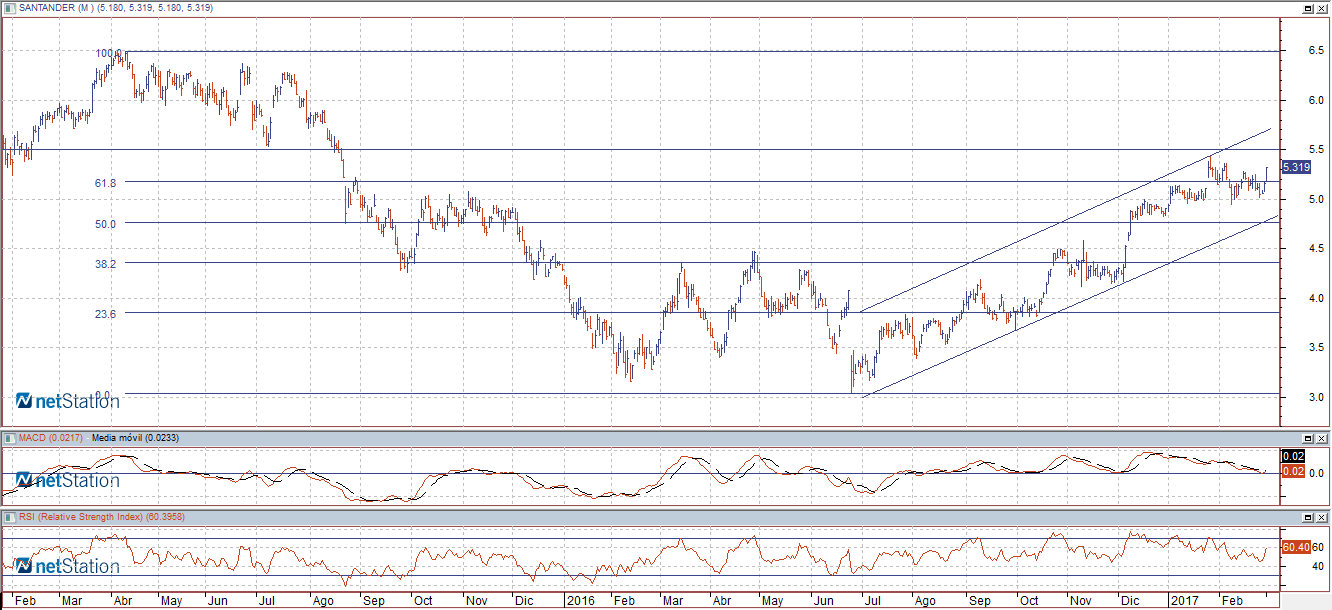Click the black 0.02 MACD value tag

pyautogui.click(x=1293, y=456)
